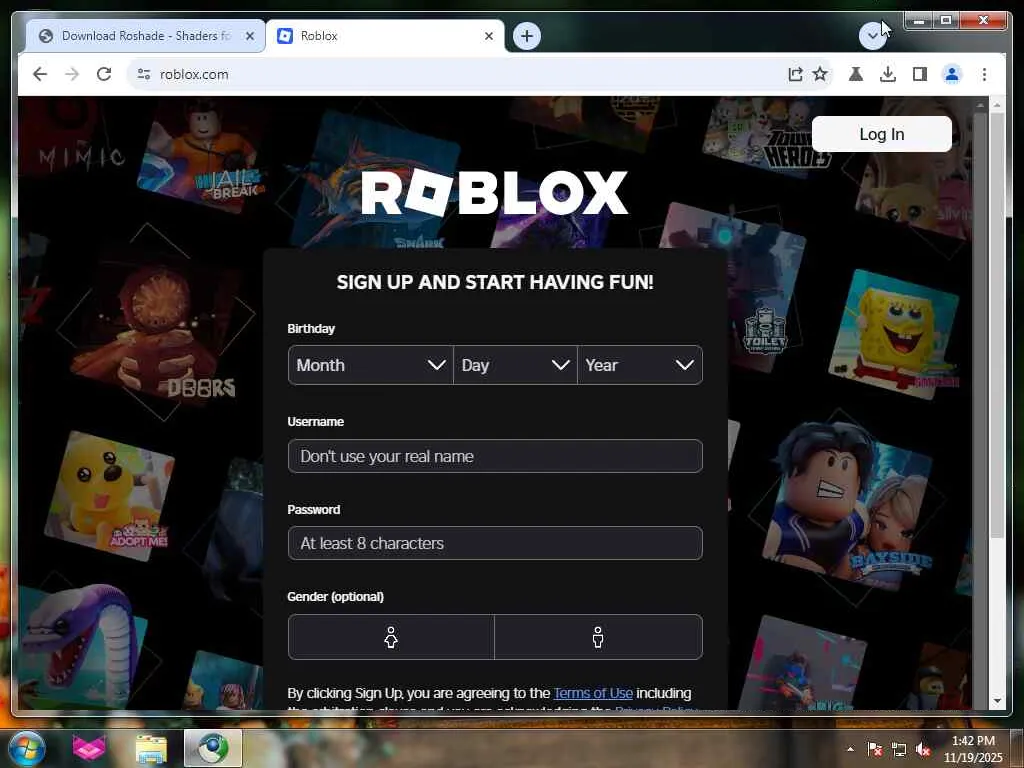Show hidden system tray icons
The height and width of the screenshot is (768, 1024).
(850, 749)
